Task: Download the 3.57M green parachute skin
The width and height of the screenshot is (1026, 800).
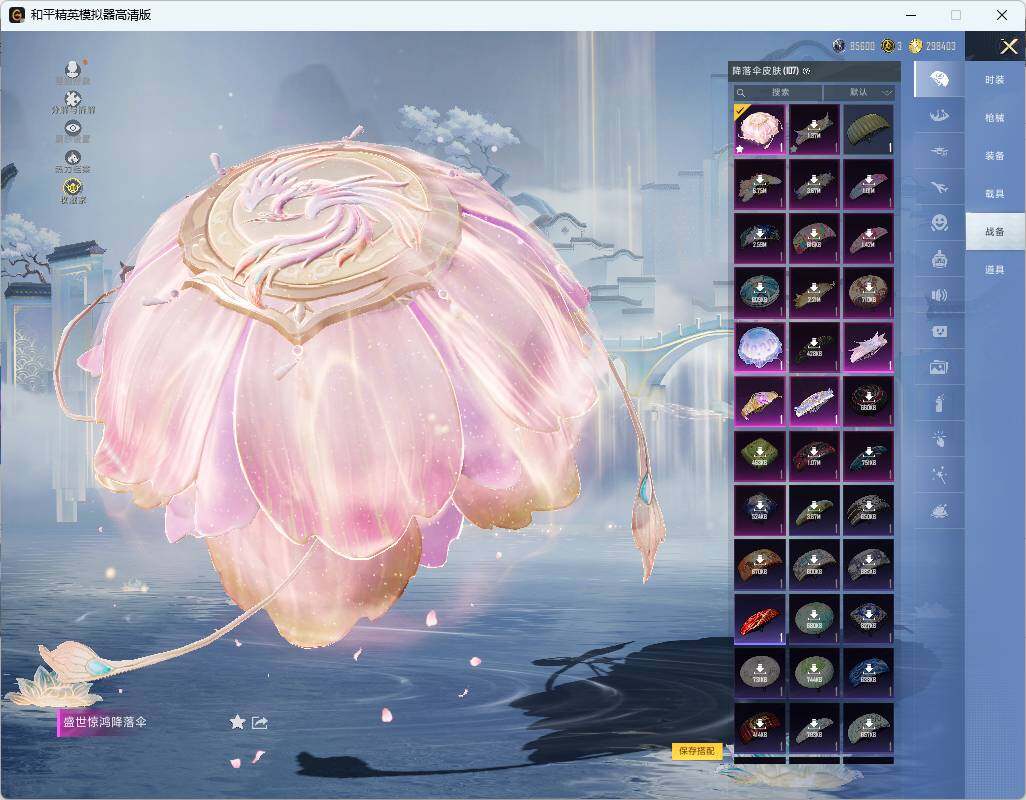Action: (813, 510)
